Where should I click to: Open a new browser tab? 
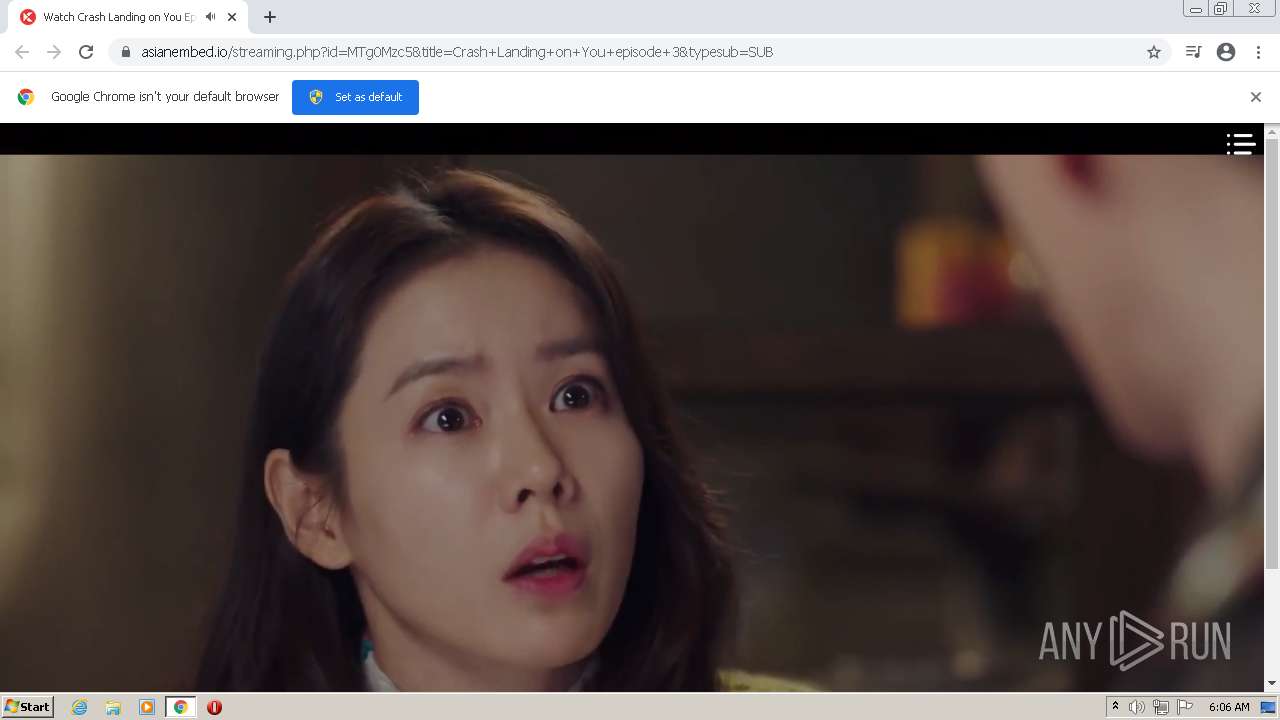click(x=270, y=17)
